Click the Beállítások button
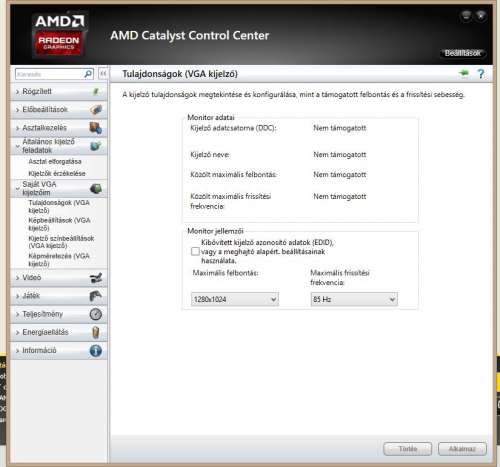500x467 pixels. point(463,53)
